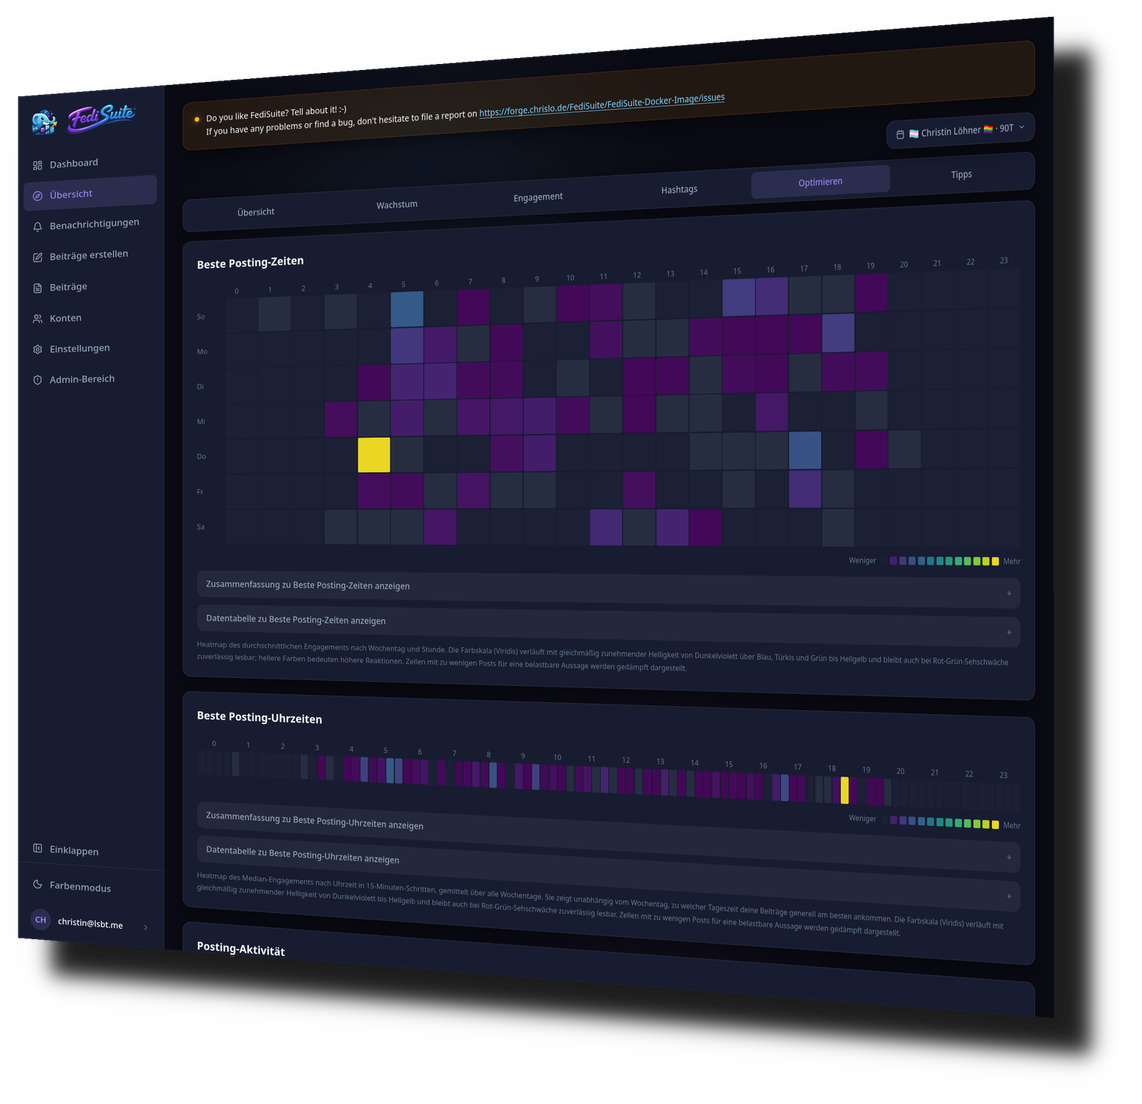Viewport: 1142px width, 1104px height.
Task: Click the Beste Posting-Zeiten heading
Action: tap(250, 262)
